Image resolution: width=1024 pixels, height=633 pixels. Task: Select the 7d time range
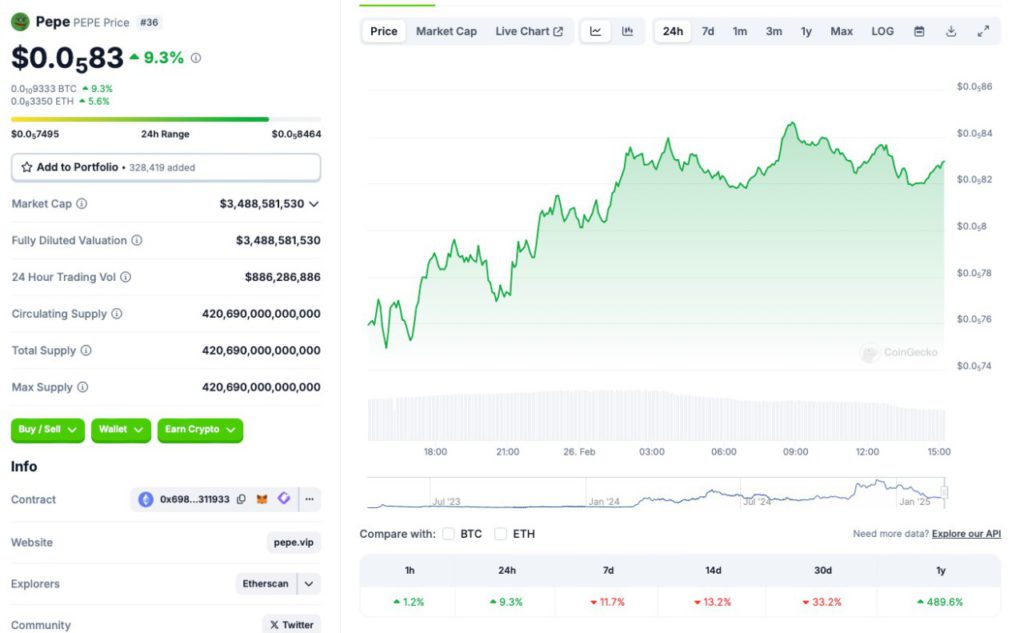point(708,31)
